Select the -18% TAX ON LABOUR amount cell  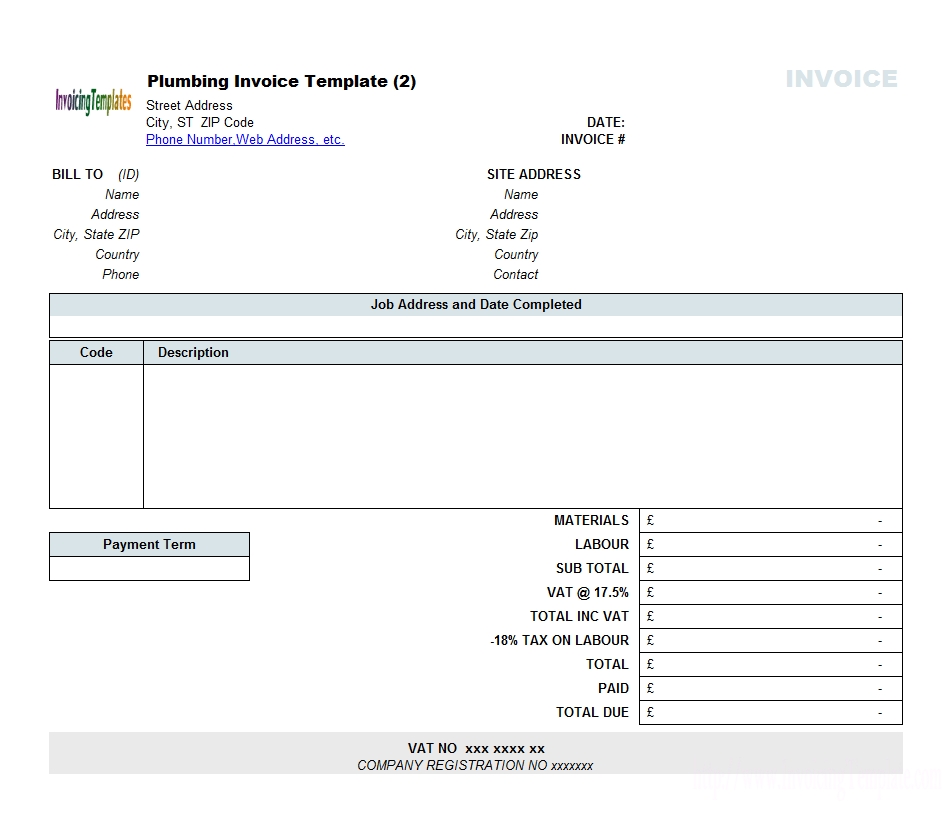770,640
